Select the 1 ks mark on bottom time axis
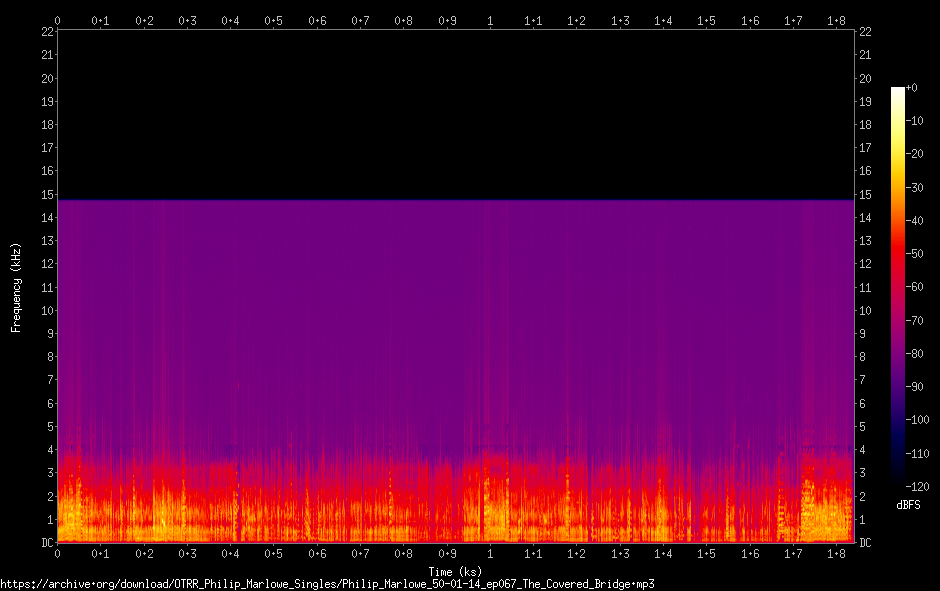940x591 pixels. (489, 553)
